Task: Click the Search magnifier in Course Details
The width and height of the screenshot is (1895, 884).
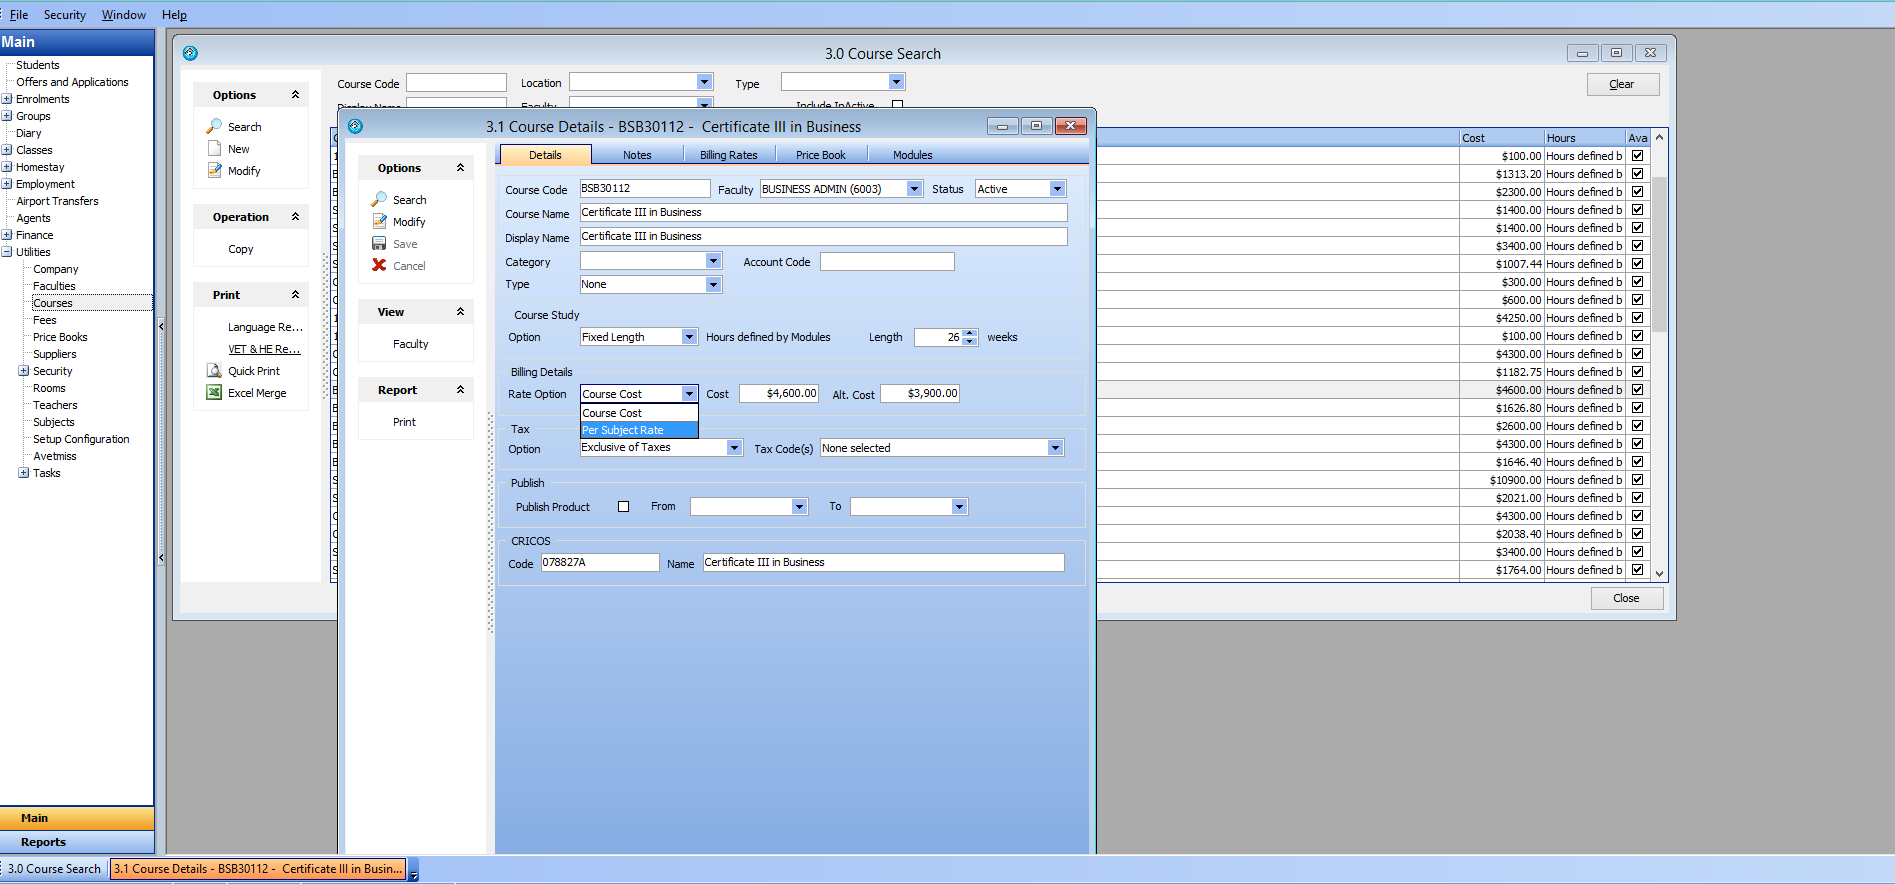Action: pyautogui.click(x=379, y=200)
